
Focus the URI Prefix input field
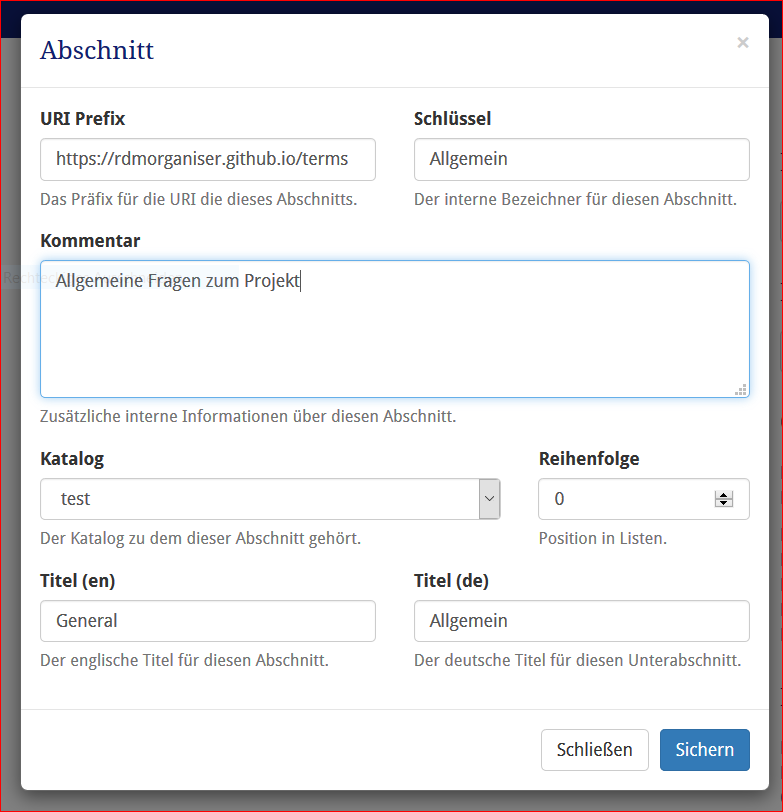click(x=208, y=159)
